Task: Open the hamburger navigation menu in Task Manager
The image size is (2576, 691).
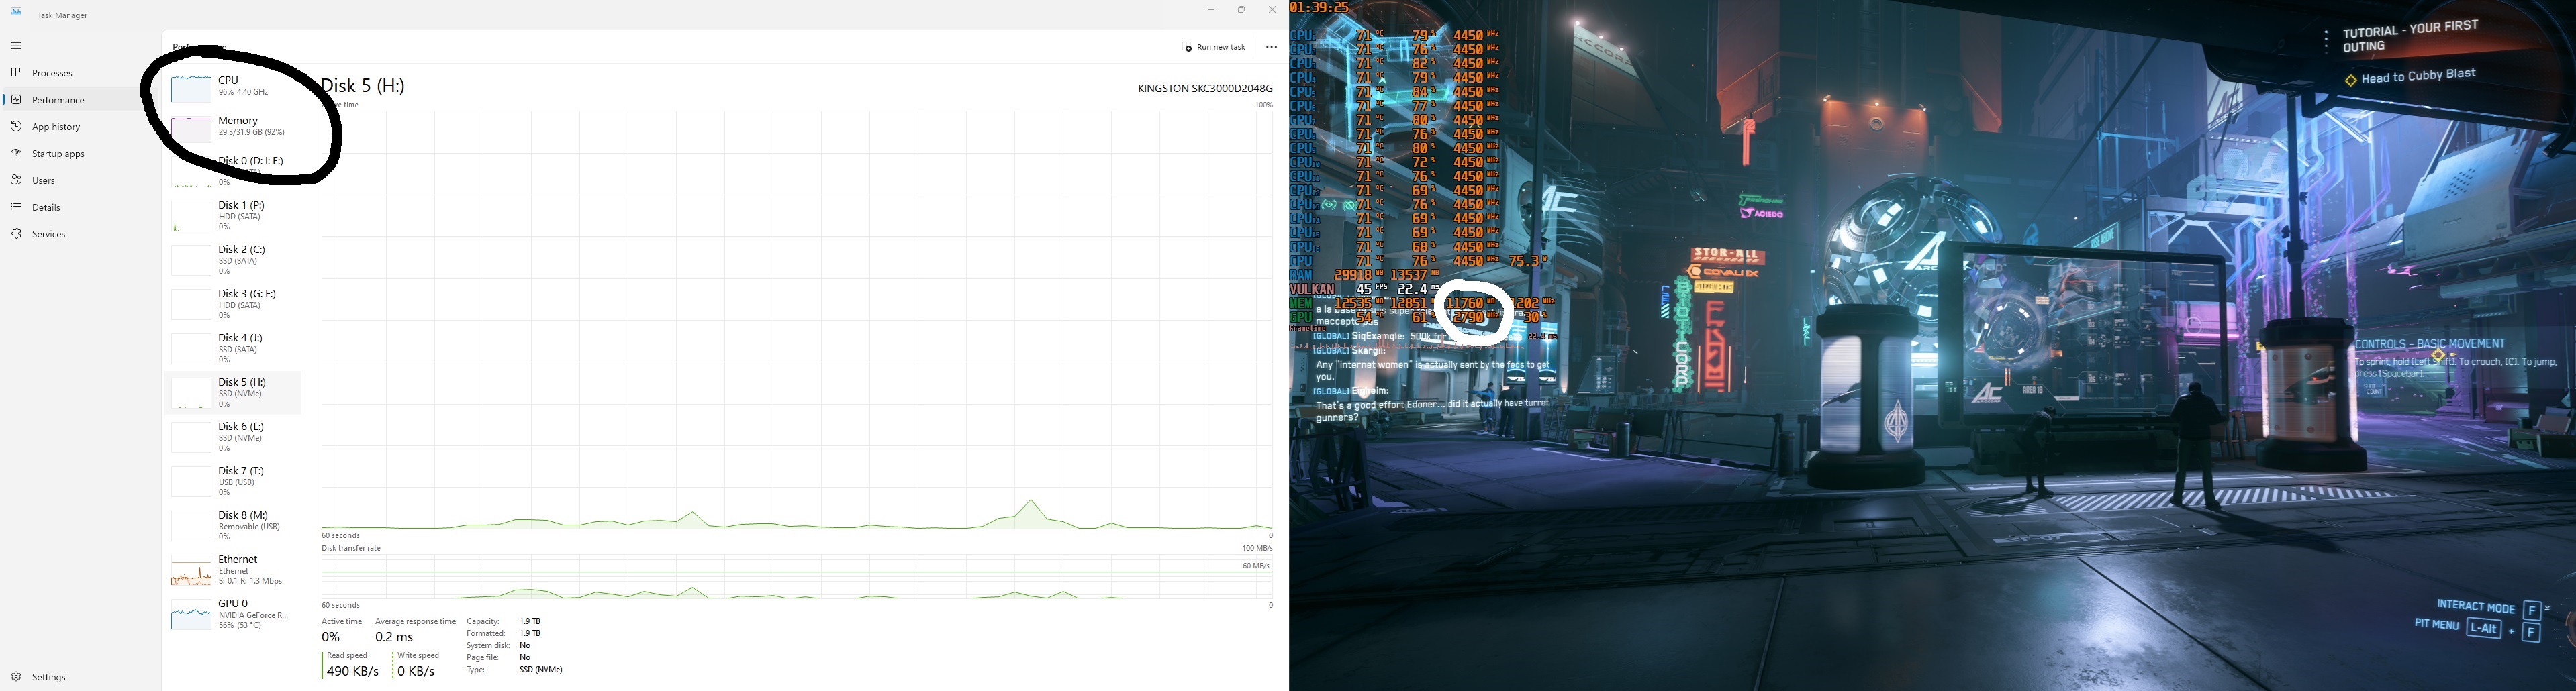Action: pos(16,46)
